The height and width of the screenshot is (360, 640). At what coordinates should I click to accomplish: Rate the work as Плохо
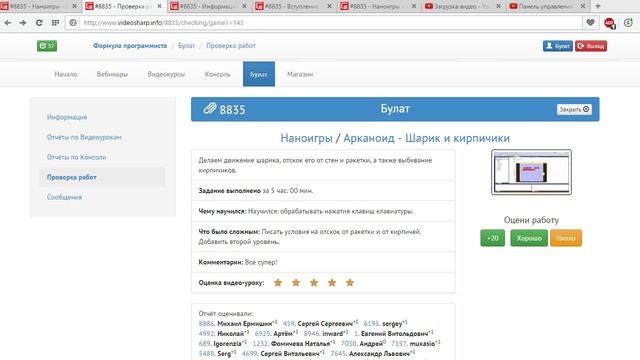click(x=566, y=238)
